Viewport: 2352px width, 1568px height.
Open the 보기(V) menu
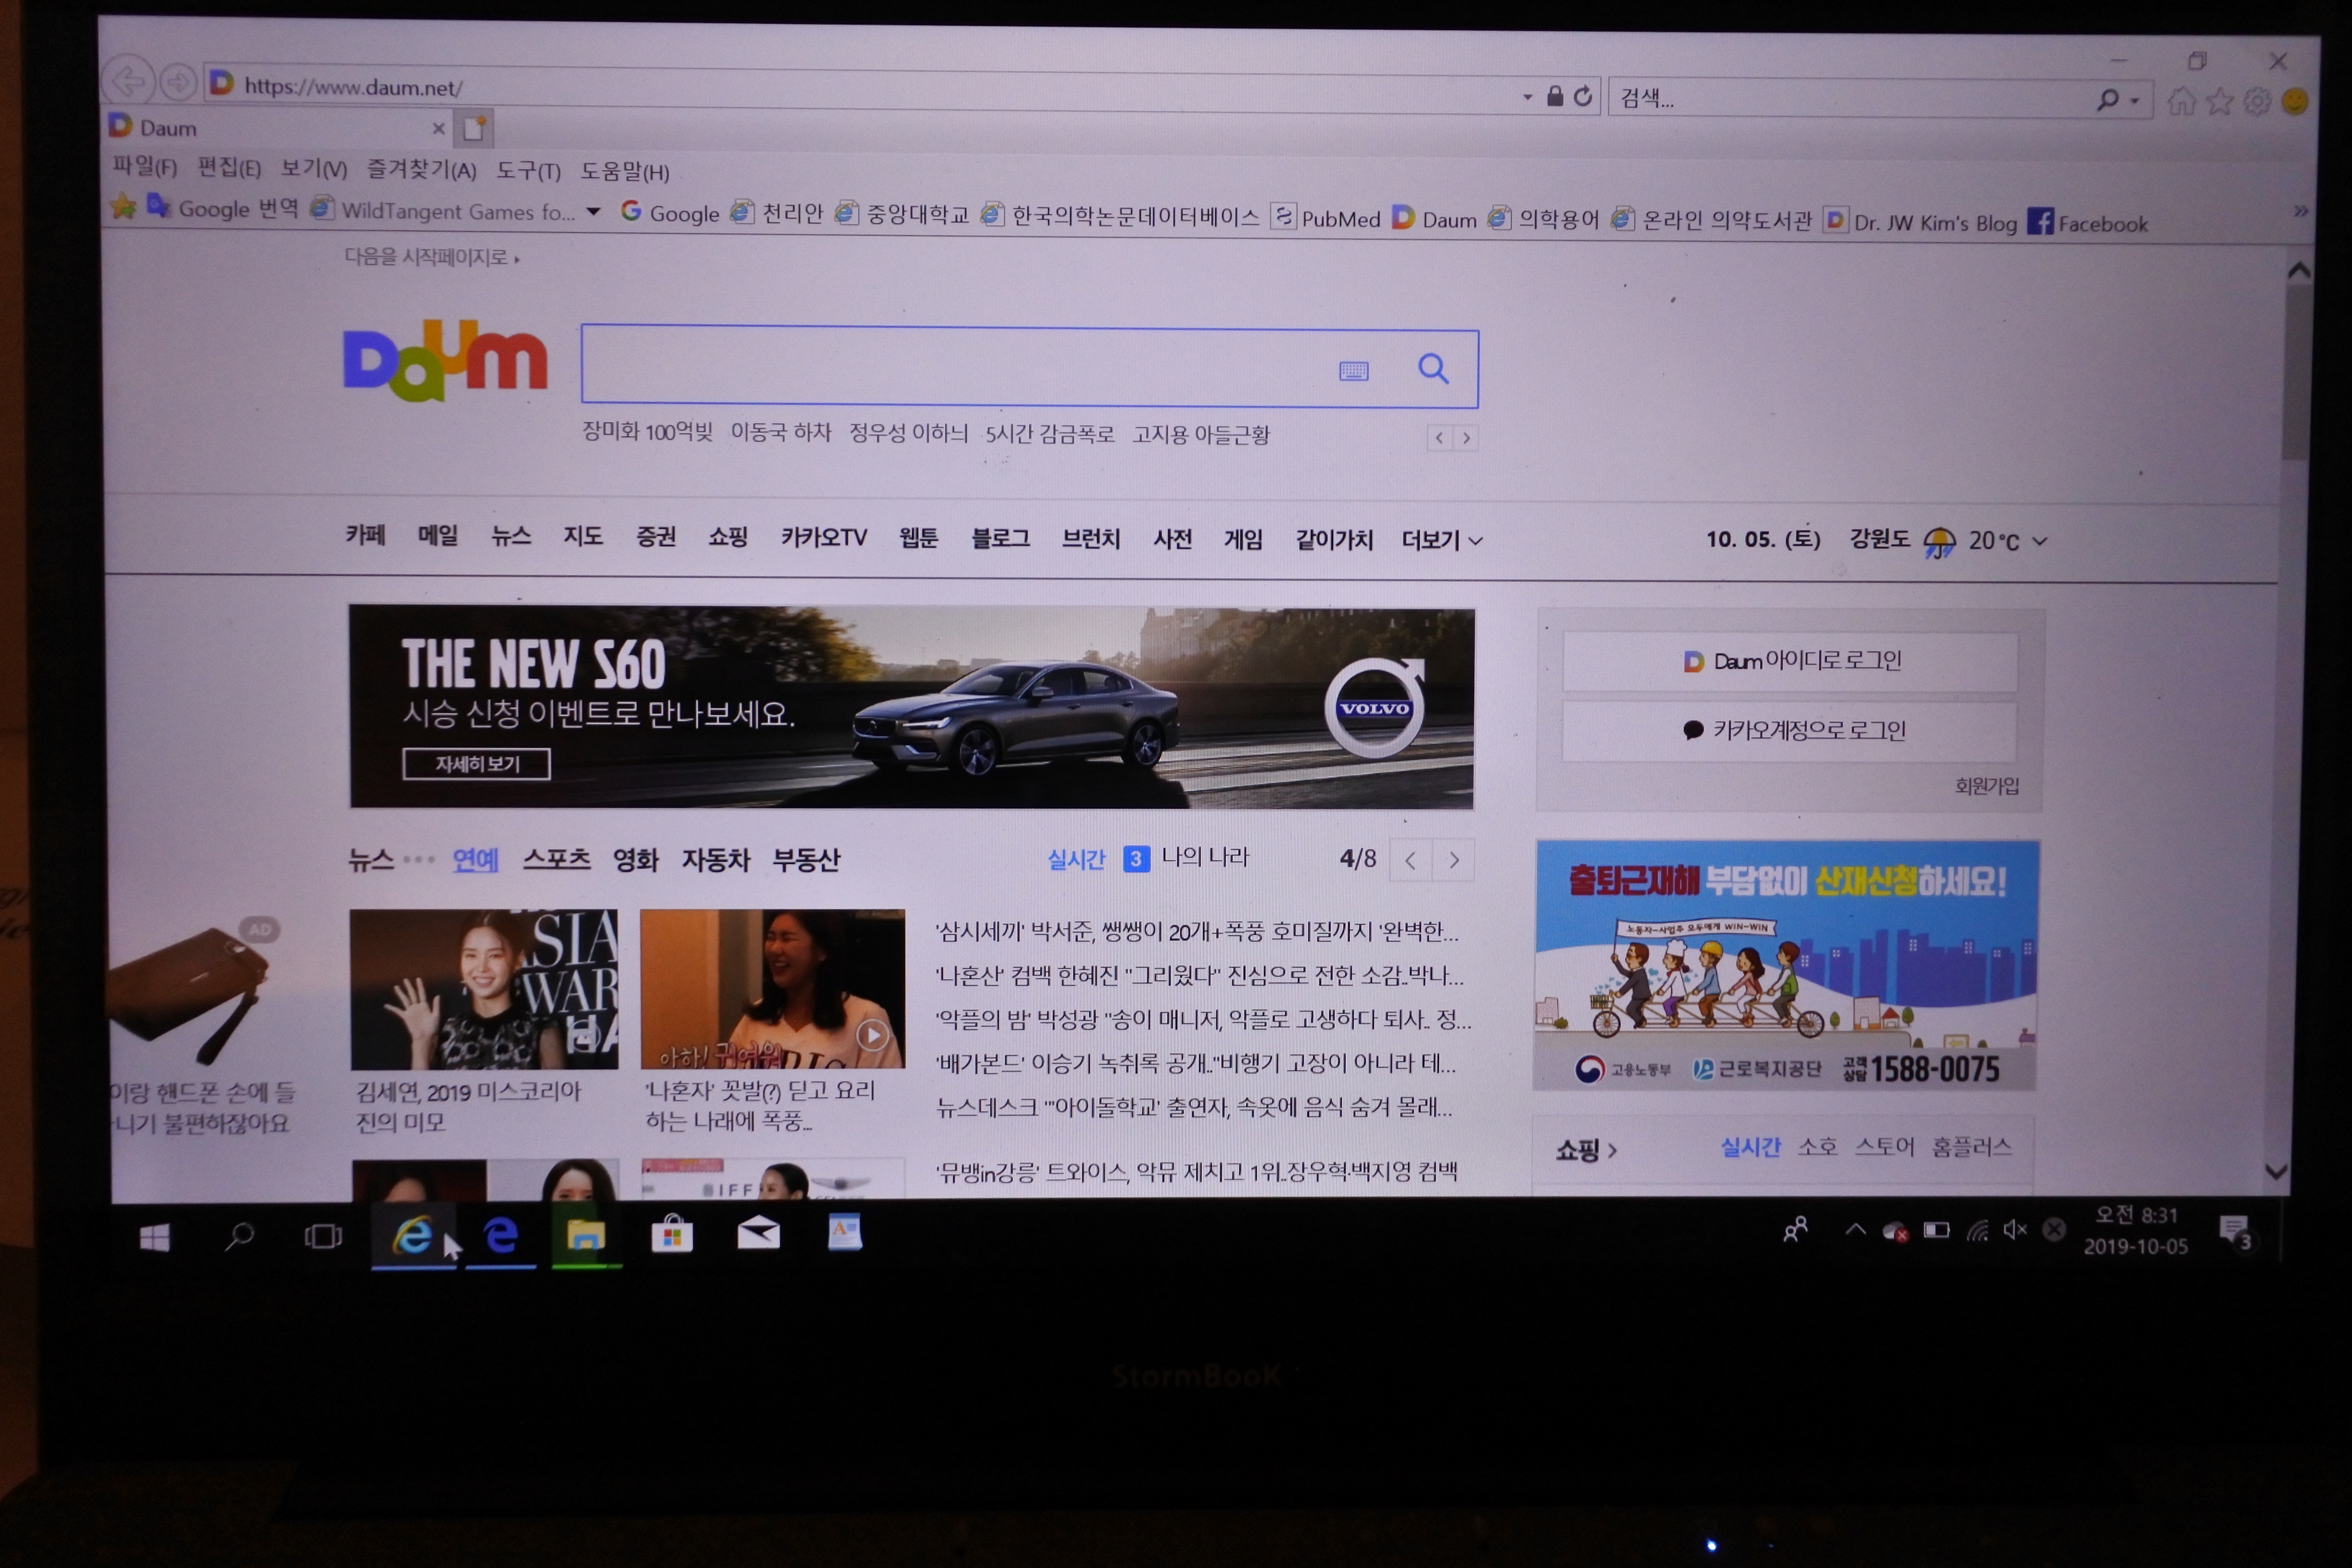314,168
